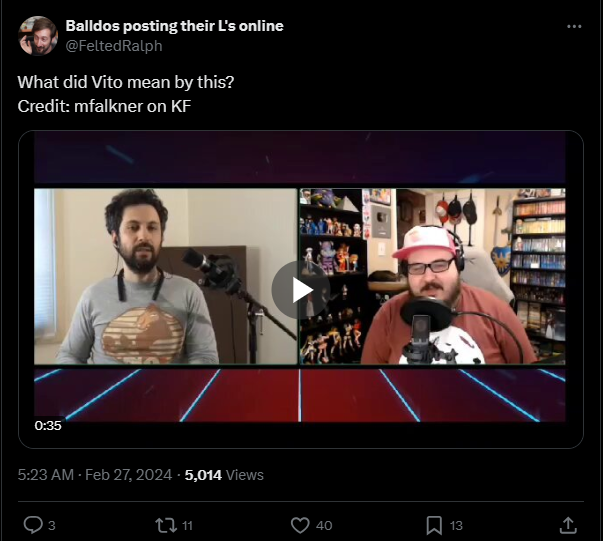Click the 5:23 AM Feb 27, 2024 timestamp
The width and height of the screenshot is (603, 541).
95,475
